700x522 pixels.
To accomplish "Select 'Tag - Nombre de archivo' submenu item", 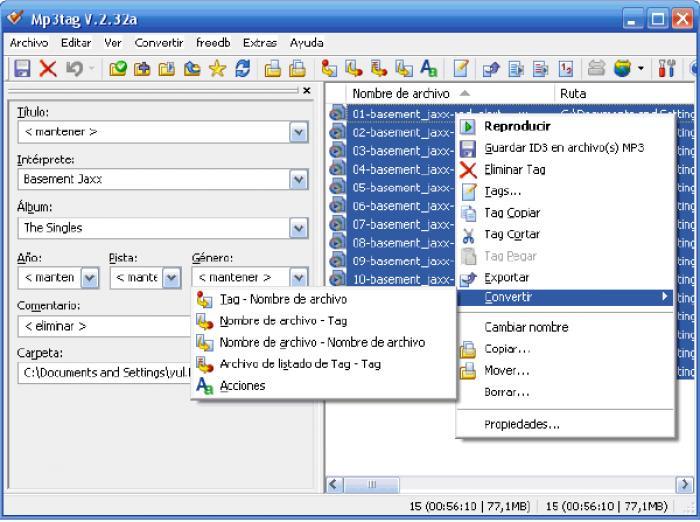I will pos(283,299).
